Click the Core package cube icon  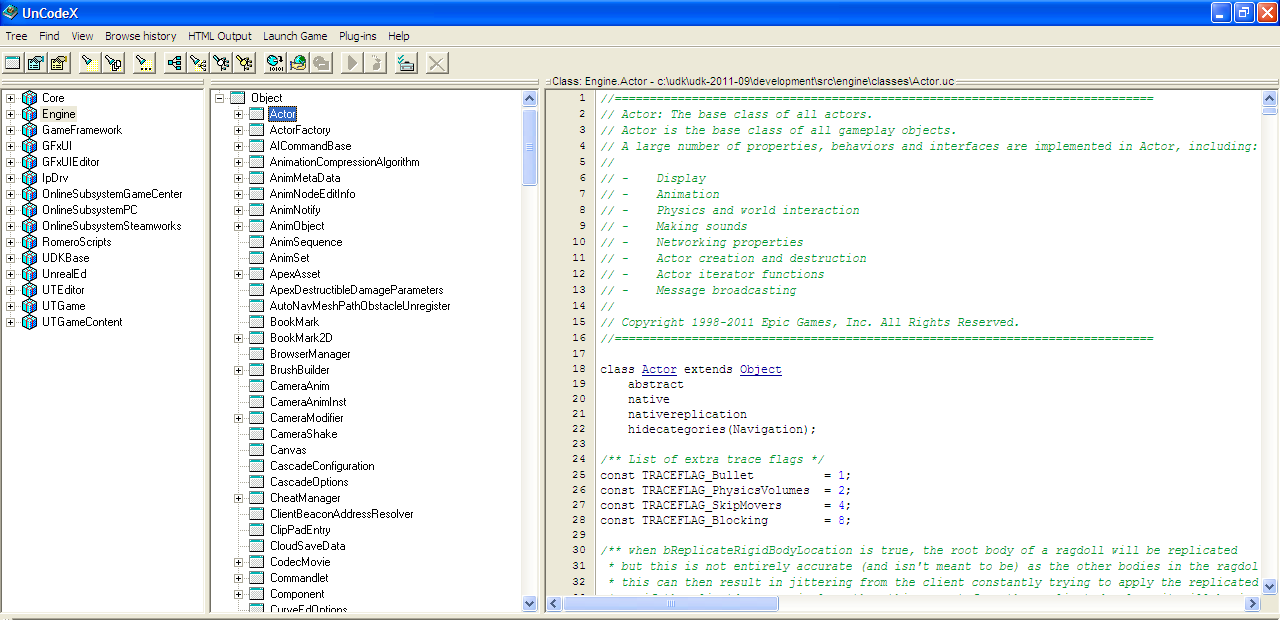pyautogui.click(x=29, y=98)
